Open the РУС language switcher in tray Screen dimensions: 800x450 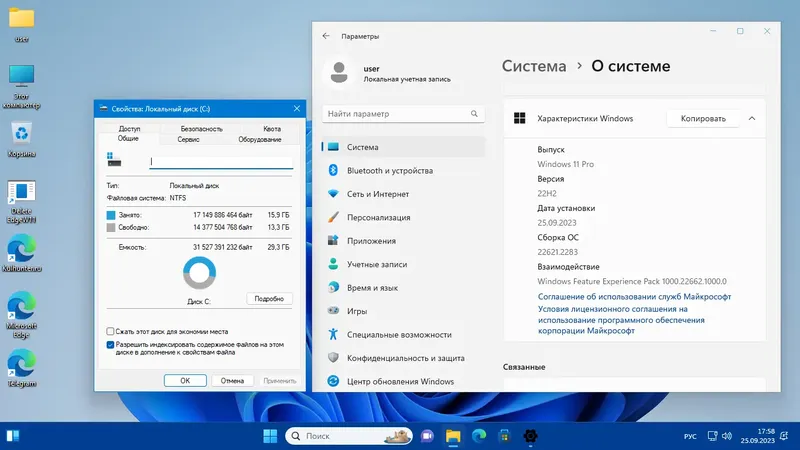click(x=690, y=436)
